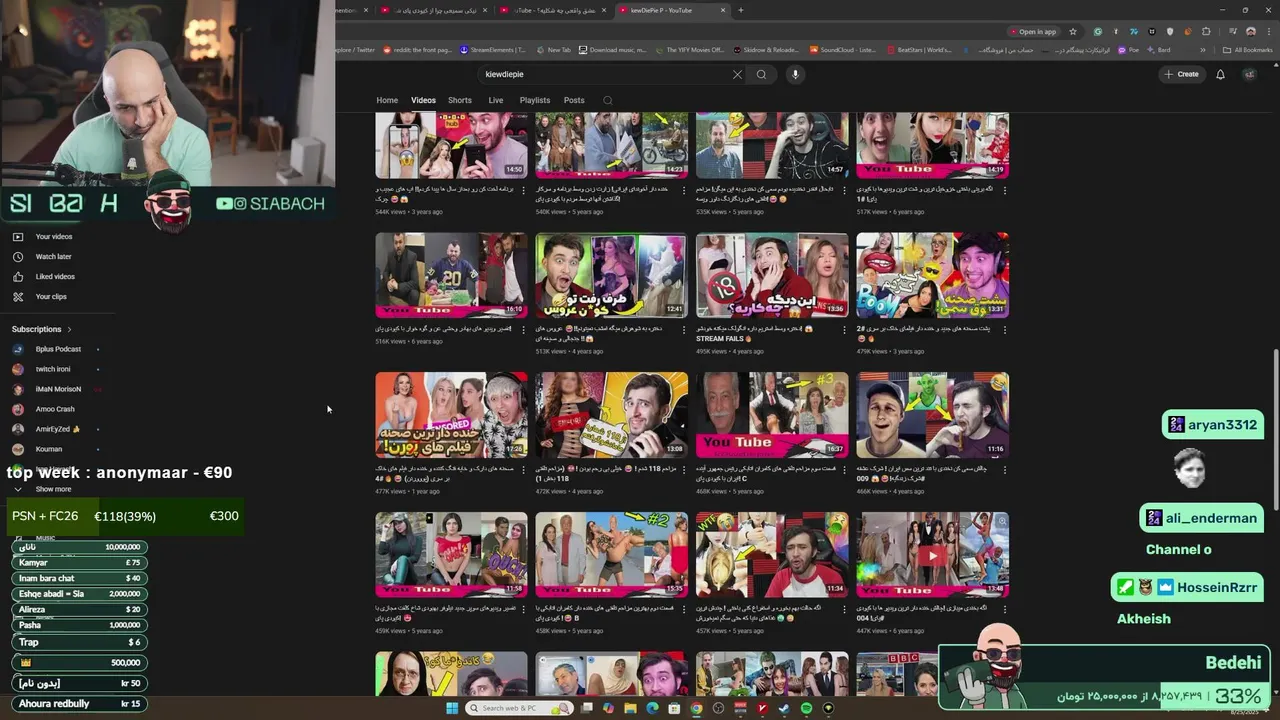This screenshot has height=720, width=1280.
Task: Open Spotify from the taskbar
Action: pyautogui.click(x=806, y=708)
